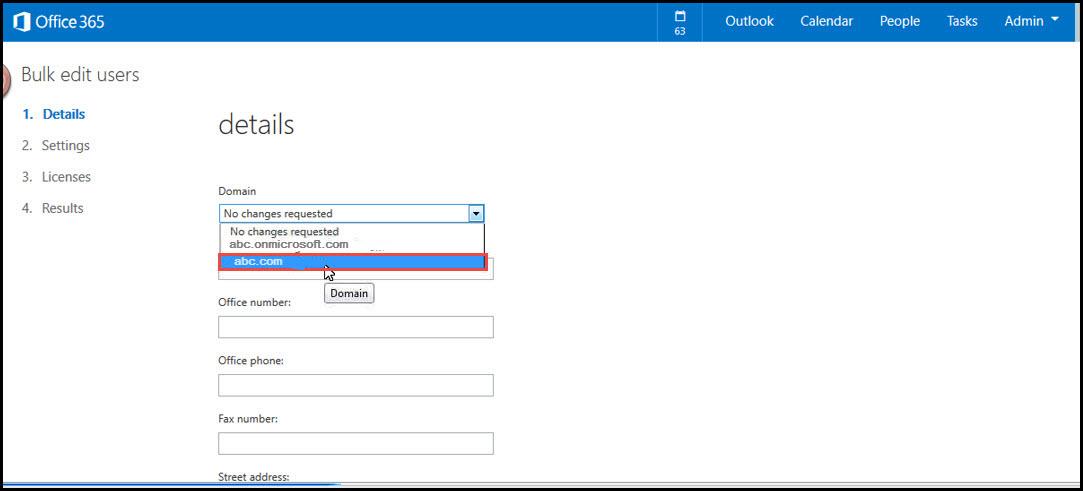The width and height of the screenshot is (1083, 491).
Task: Open the People page
Action: tap(899, 21)
